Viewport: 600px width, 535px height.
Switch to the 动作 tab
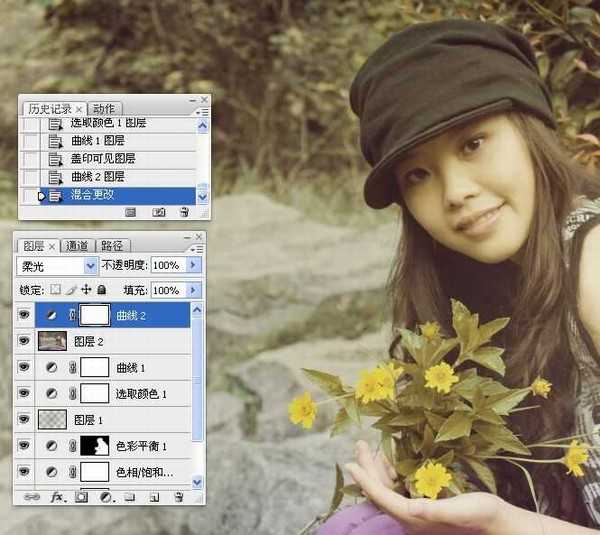pos(103,109)
